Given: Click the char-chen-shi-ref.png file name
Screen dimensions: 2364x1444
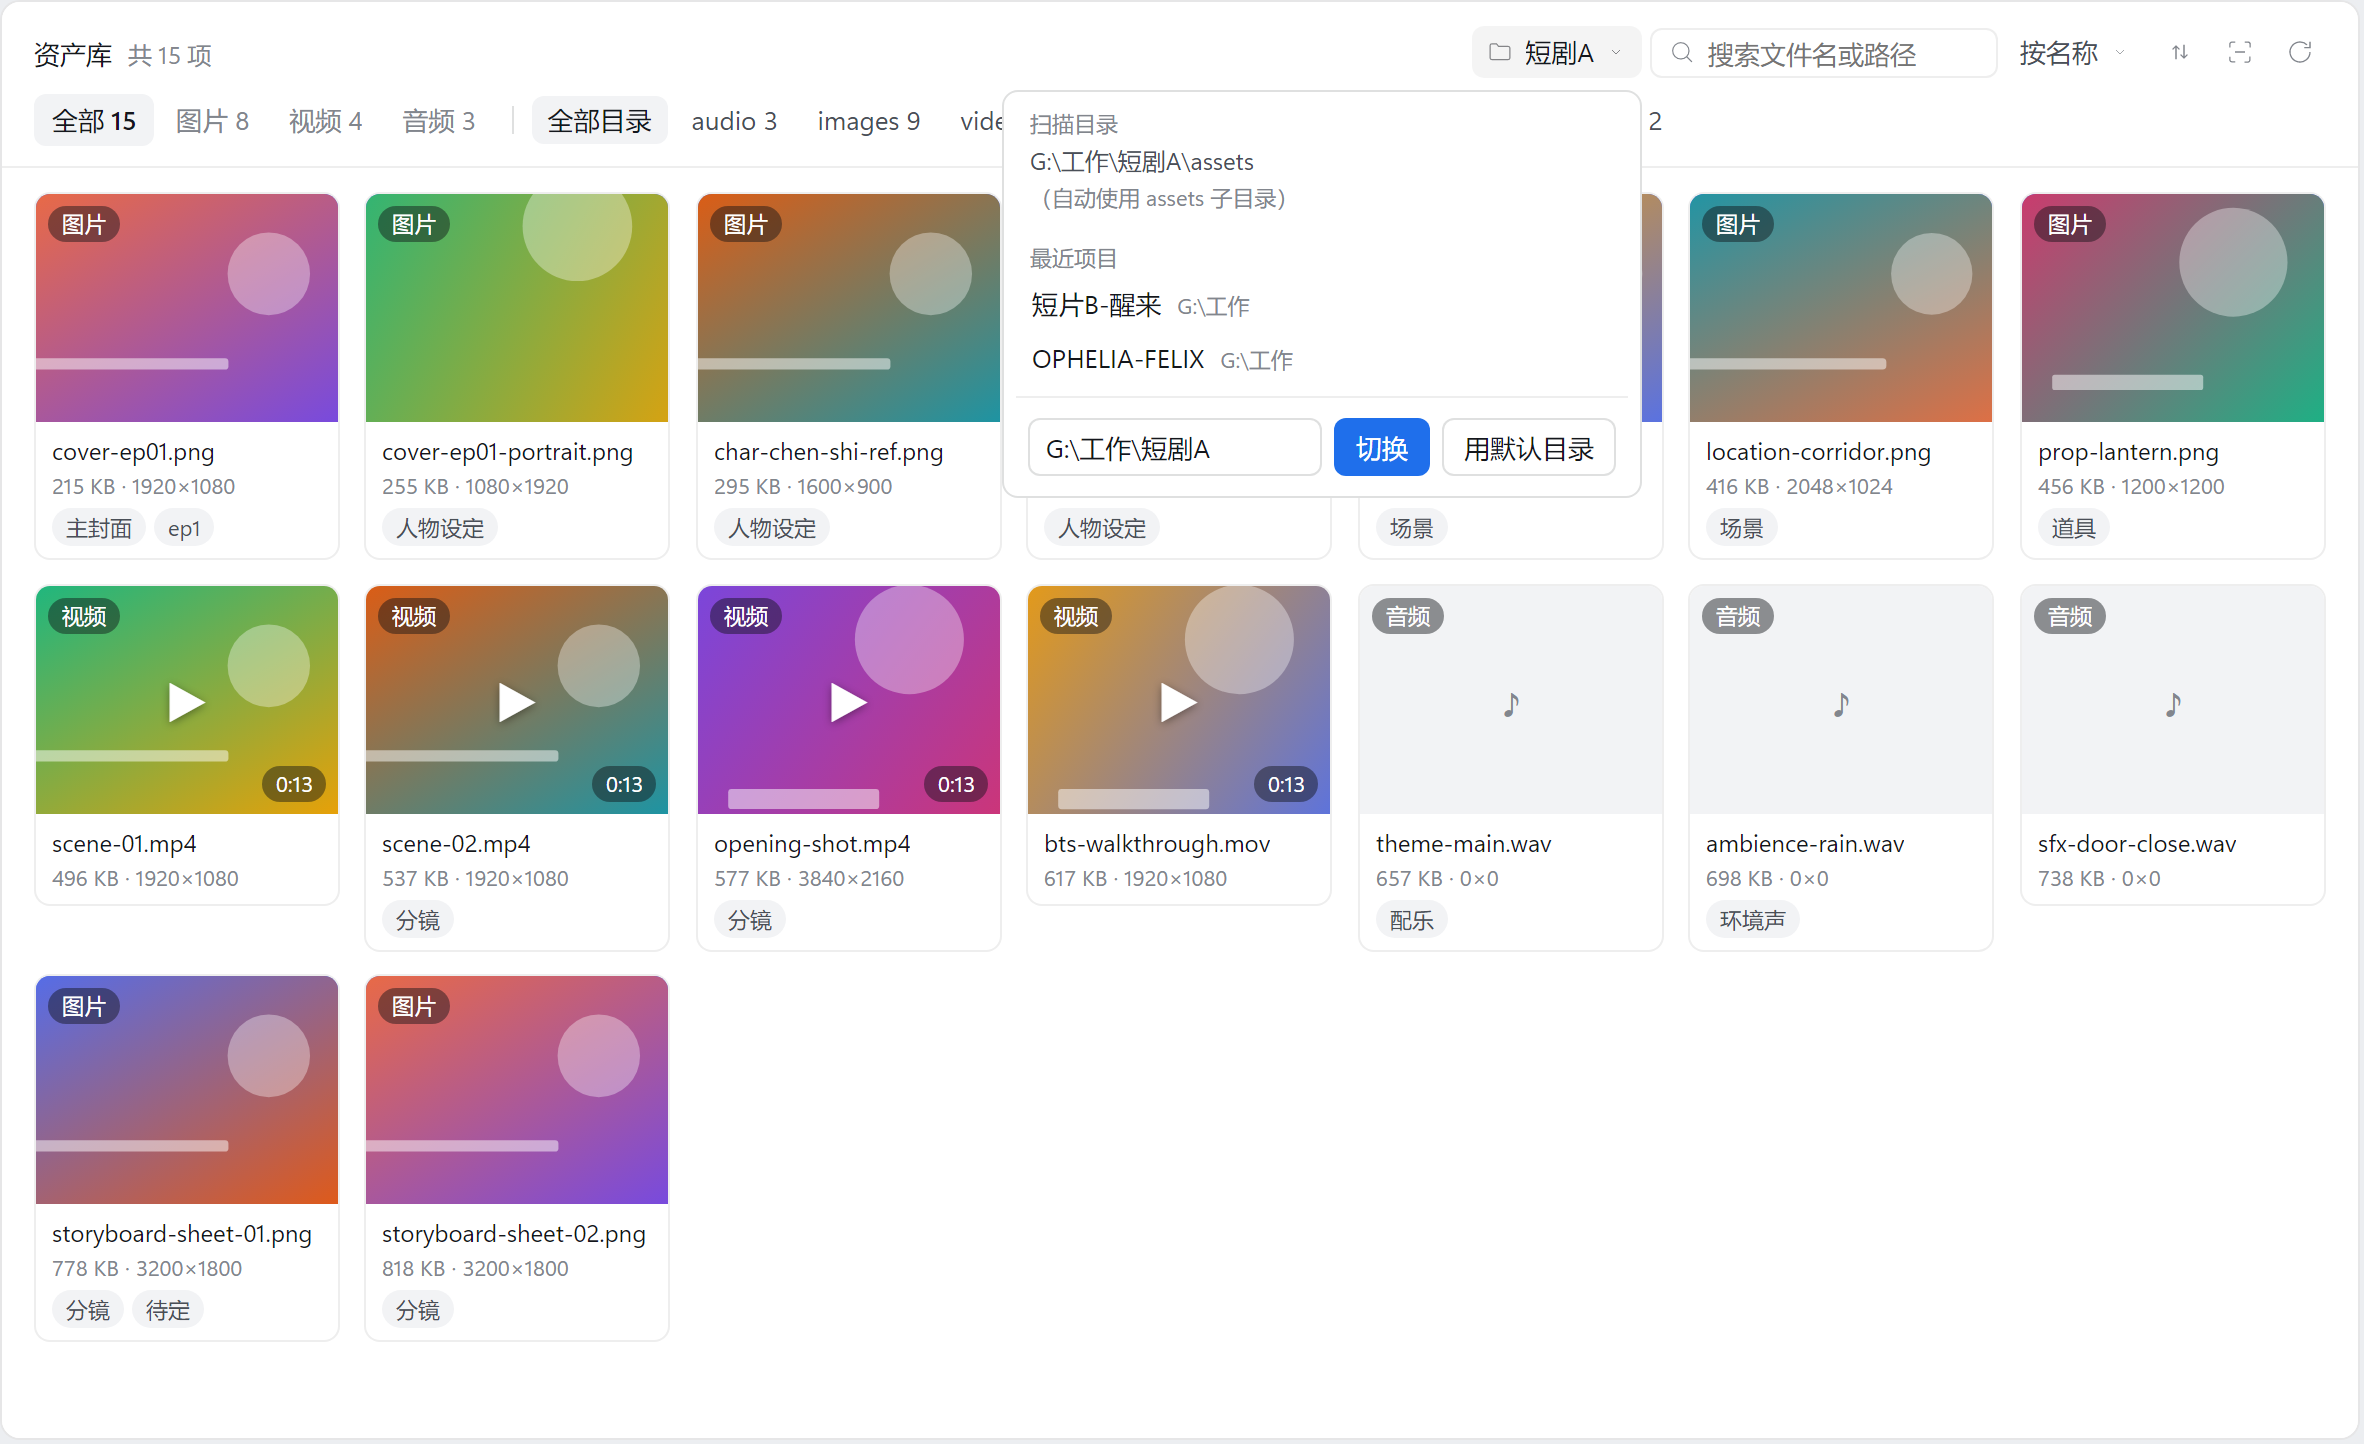Looking at the screenshot, I should click(x=828, y=452).
